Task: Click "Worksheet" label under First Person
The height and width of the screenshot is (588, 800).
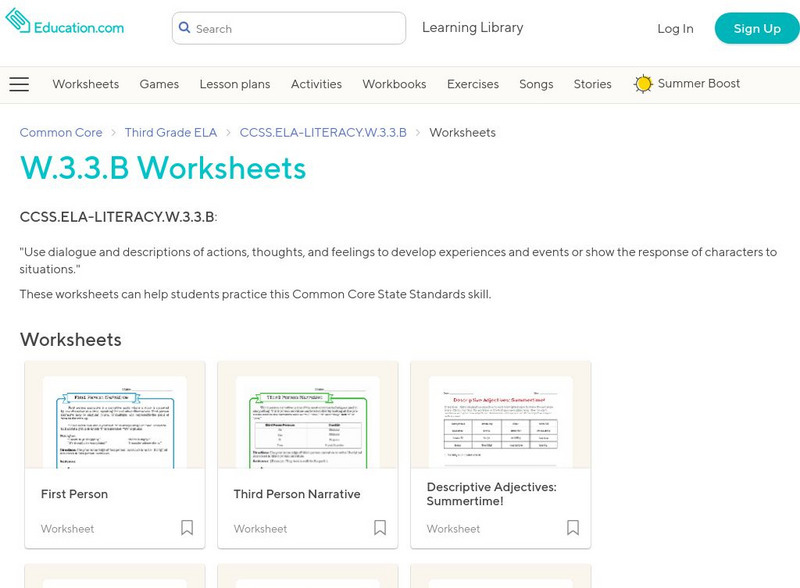Action: tap(67, 529)
